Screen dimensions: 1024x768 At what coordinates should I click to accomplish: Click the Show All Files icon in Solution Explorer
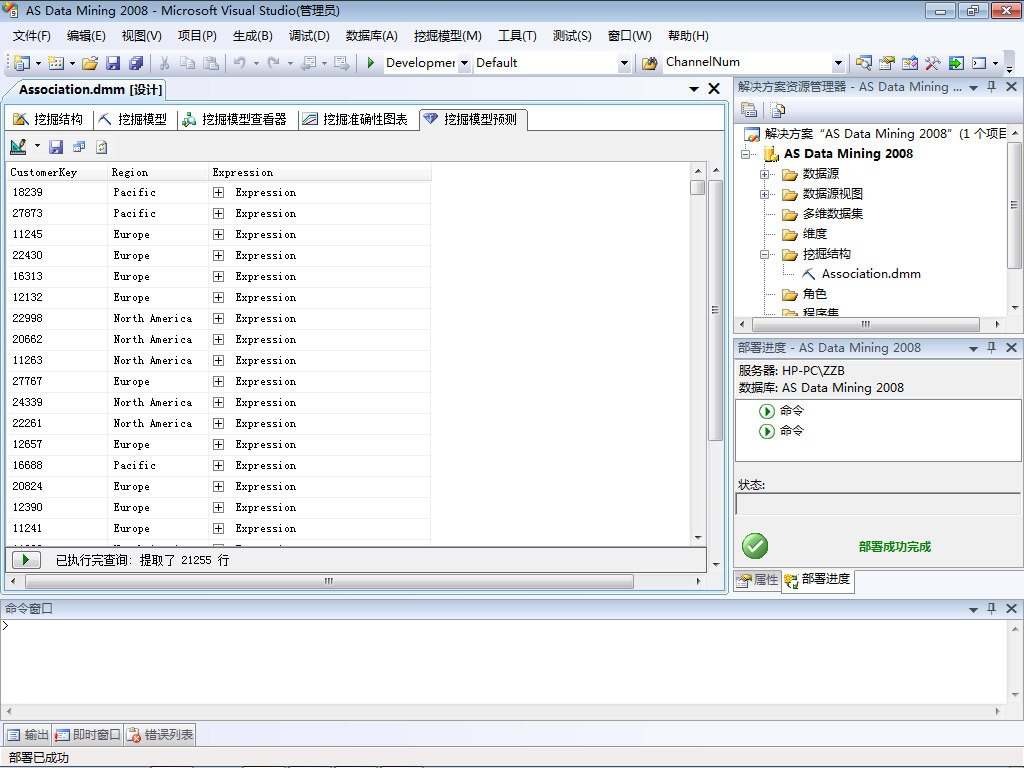(x=777, y=110)
